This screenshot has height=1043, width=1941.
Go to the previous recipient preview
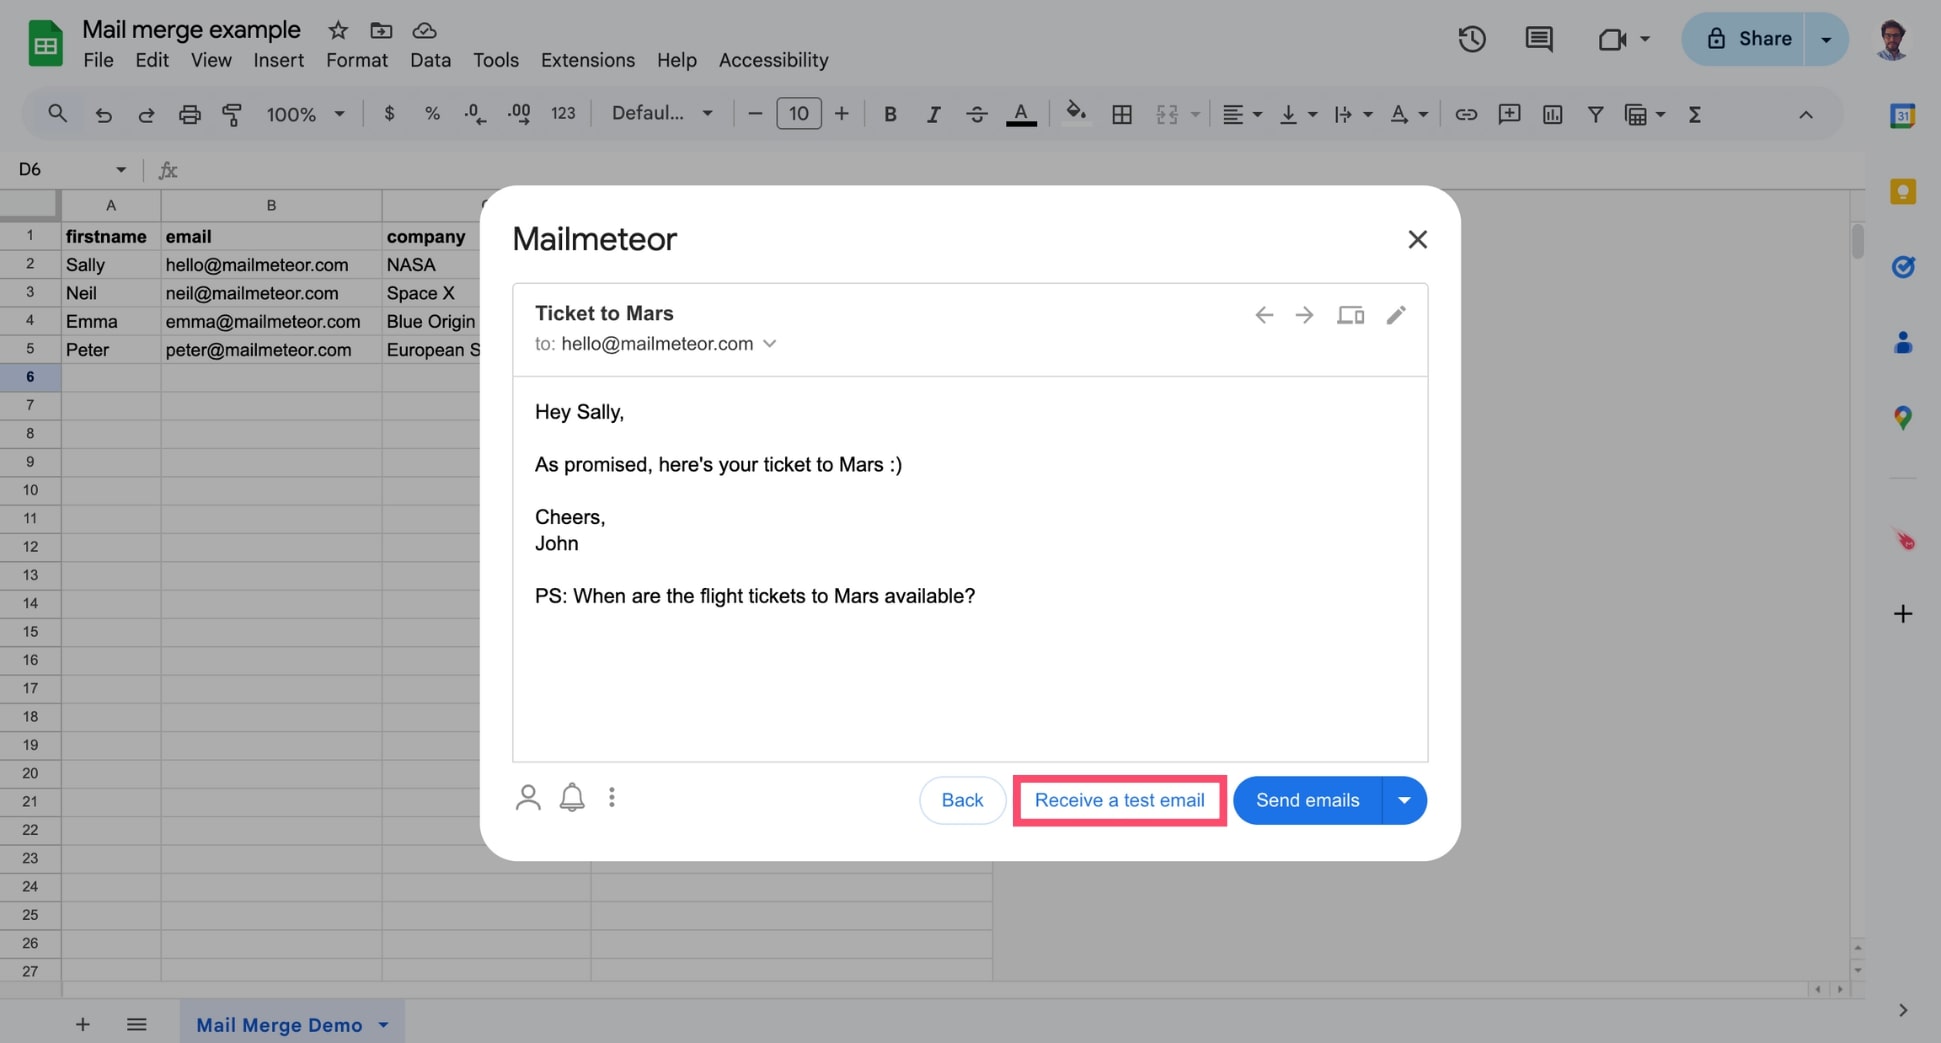[1264, 315]
